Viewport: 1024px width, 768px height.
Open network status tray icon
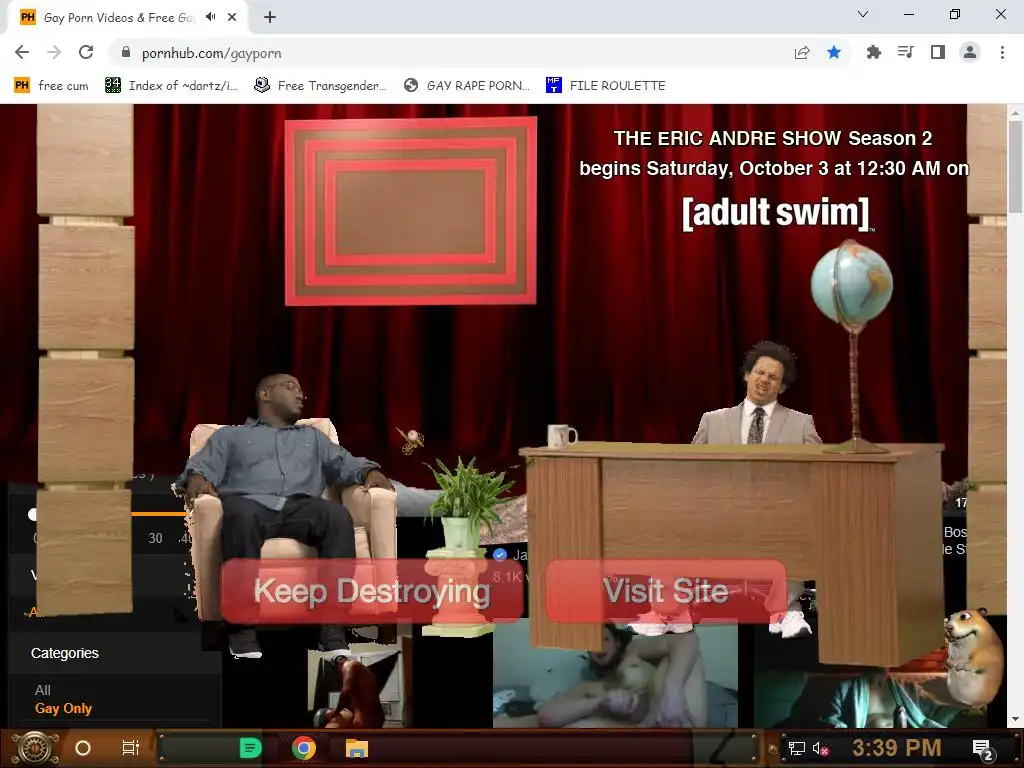click(797, 748)
